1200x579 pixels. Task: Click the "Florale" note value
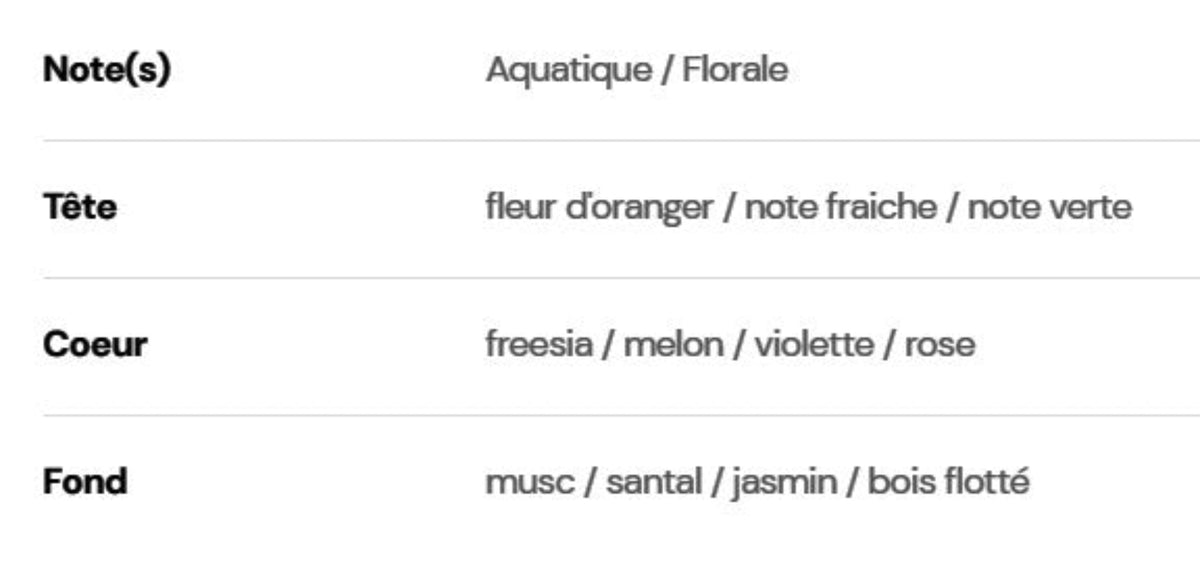(735, 70)
